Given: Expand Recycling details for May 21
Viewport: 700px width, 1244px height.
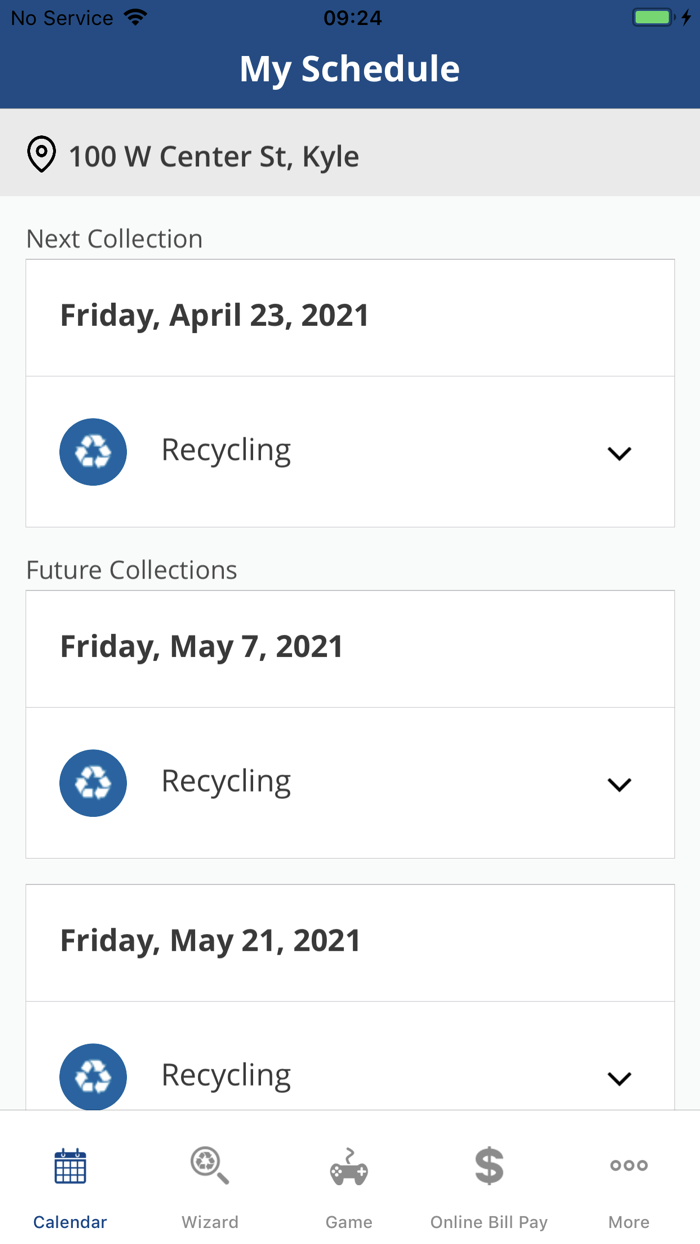Looking at the screenshot, I should (x=619, y=1078).
